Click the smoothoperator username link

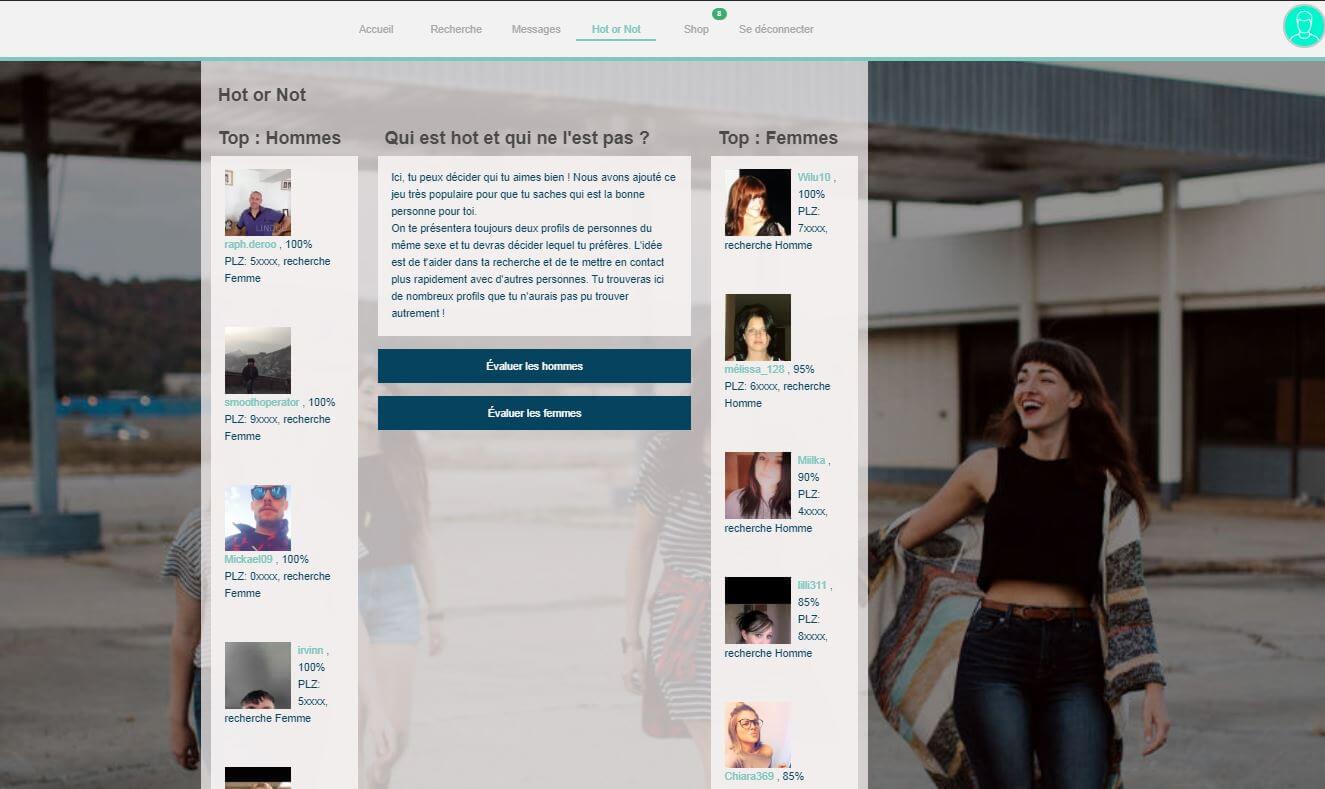[262, 402]
